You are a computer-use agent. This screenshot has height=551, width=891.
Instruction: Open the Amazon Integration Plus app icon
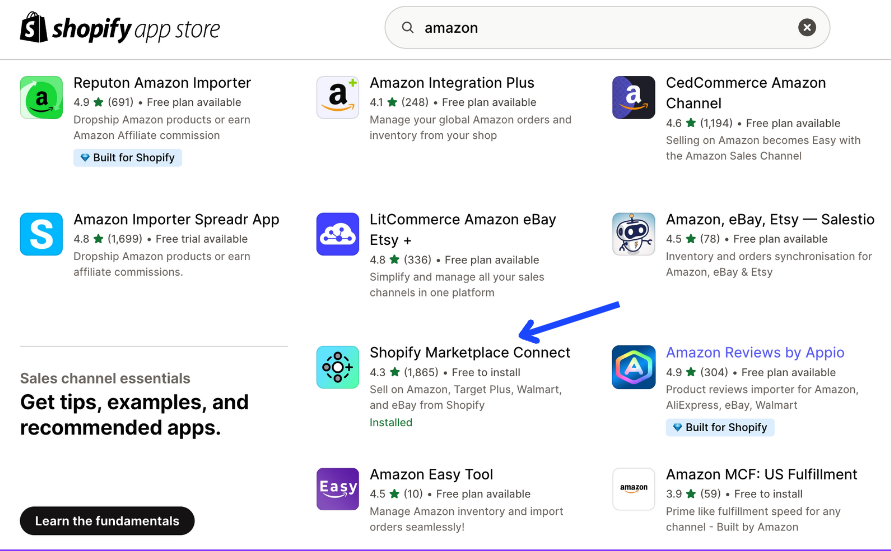338,98
